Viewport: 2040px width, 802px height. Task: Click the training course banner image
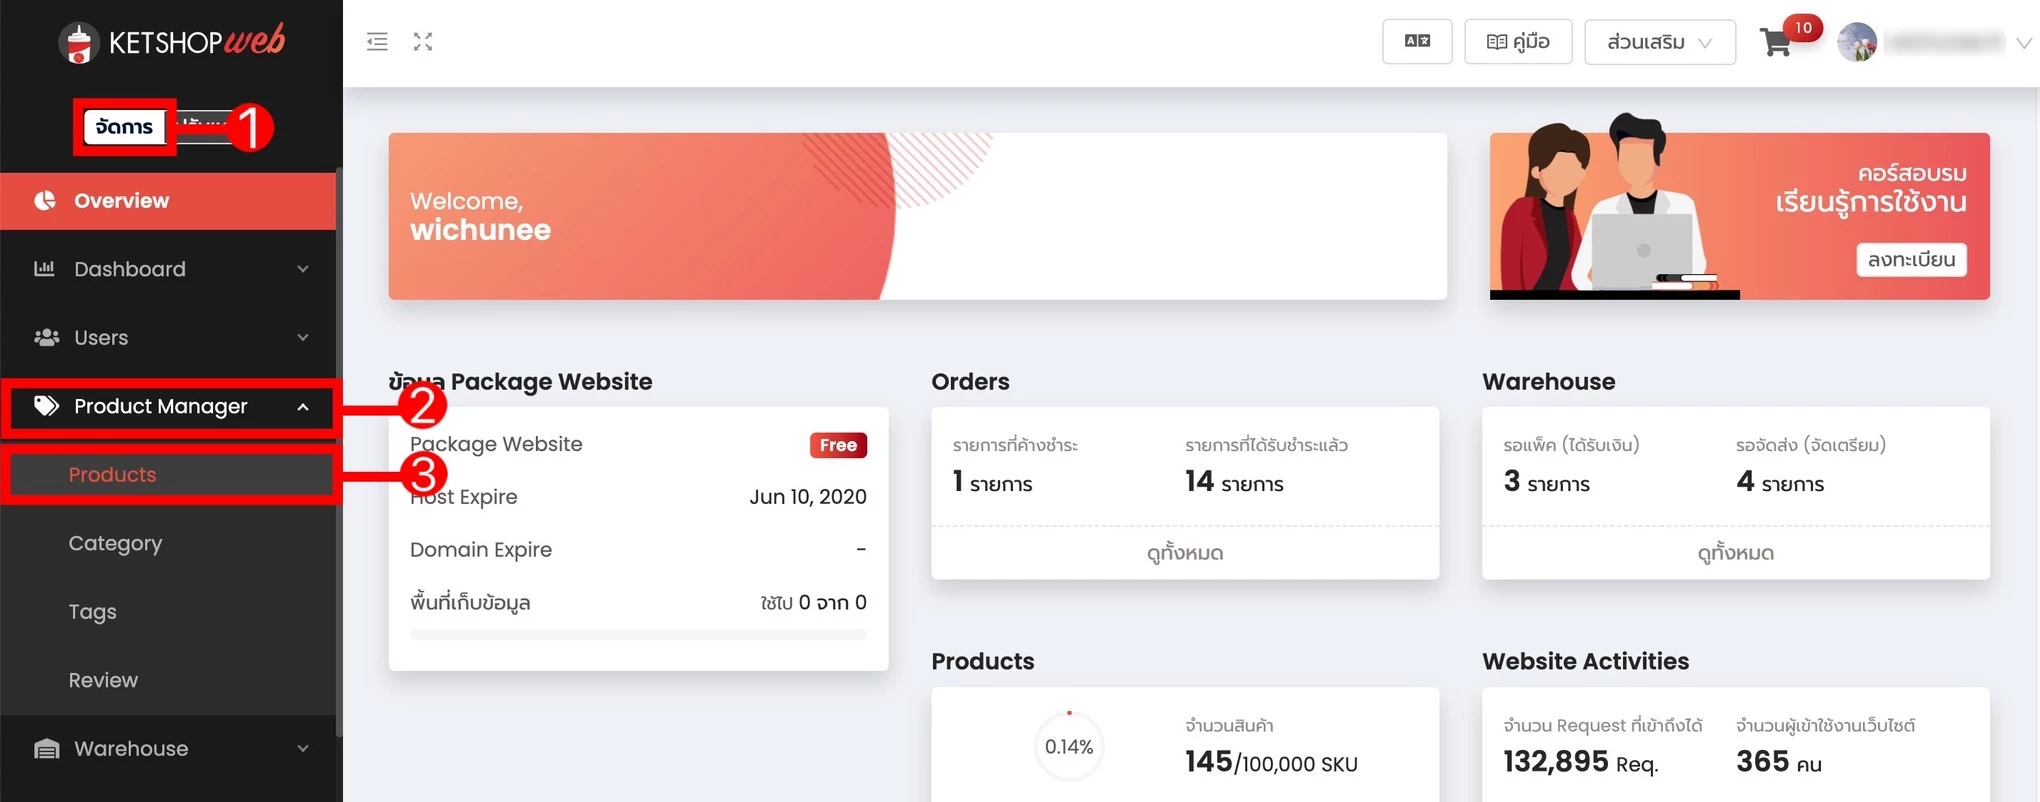1740,216
